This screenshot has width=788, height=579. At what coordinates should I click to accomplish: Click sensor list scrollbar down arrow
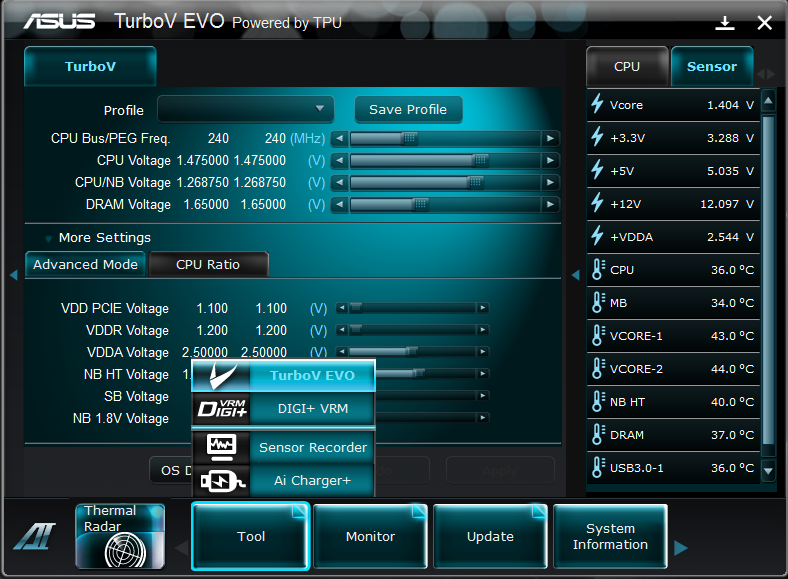pos(768,471)
